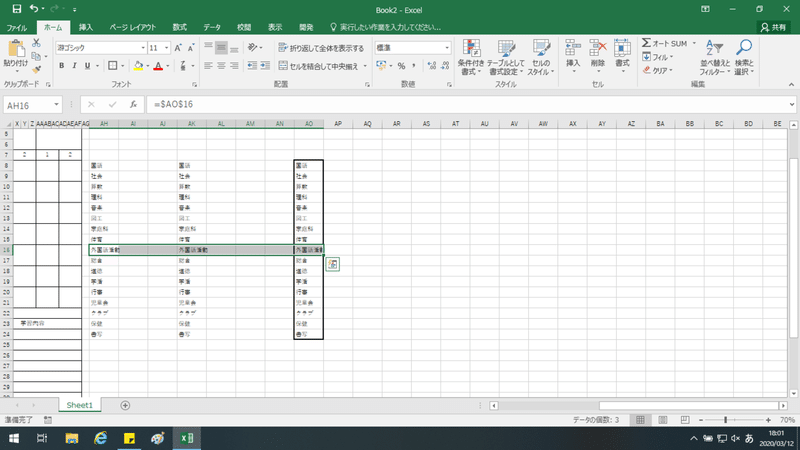Open the fill color dropdown arrow

point(147,66)
